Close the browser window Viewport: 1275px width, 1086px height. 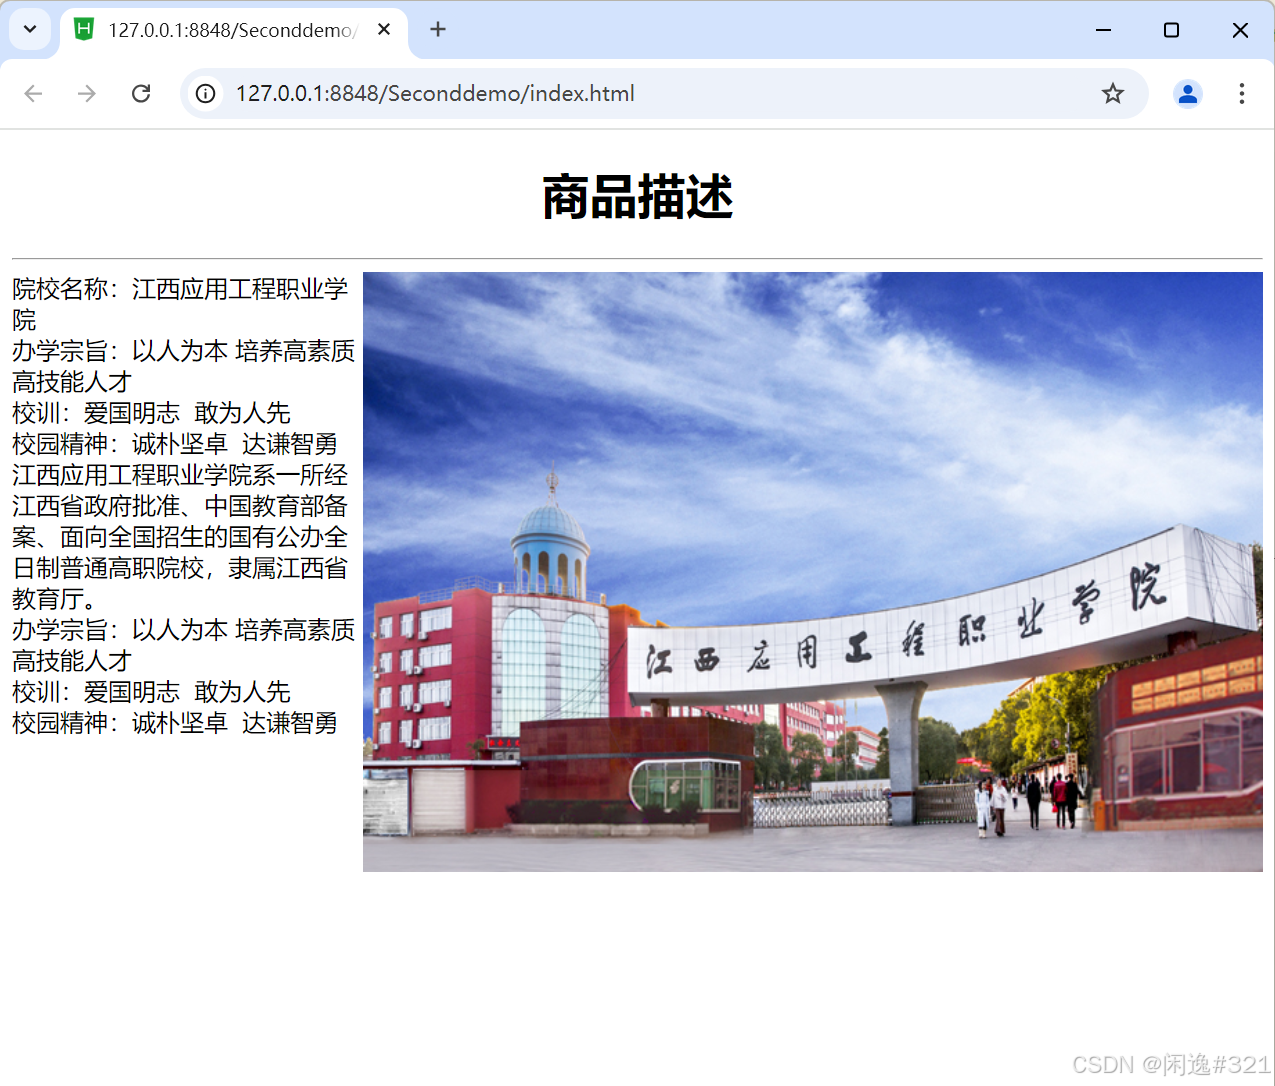pyautogui.click(x=1240, y=30)
